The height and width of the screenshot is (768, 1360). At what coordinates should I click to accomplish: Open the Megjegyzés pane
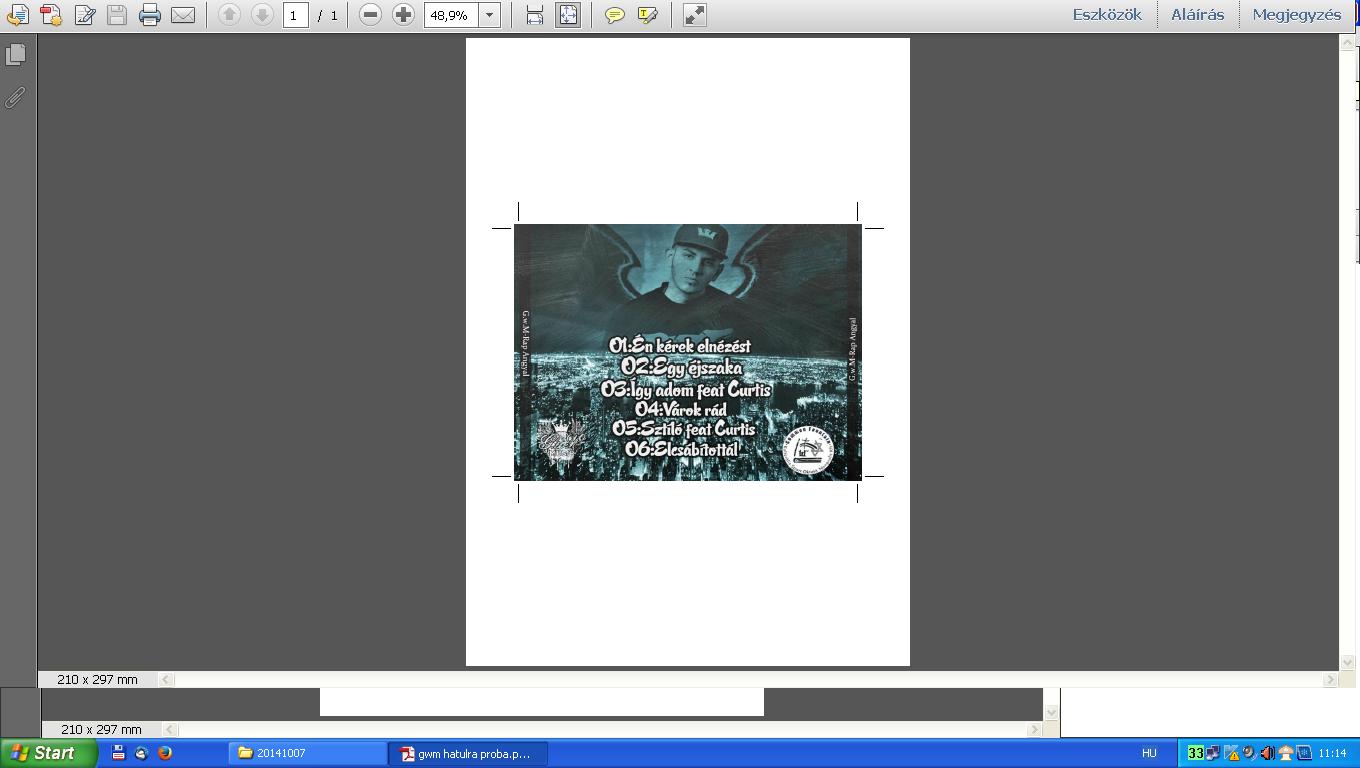pyautogui.click(x=1297, y=15)
